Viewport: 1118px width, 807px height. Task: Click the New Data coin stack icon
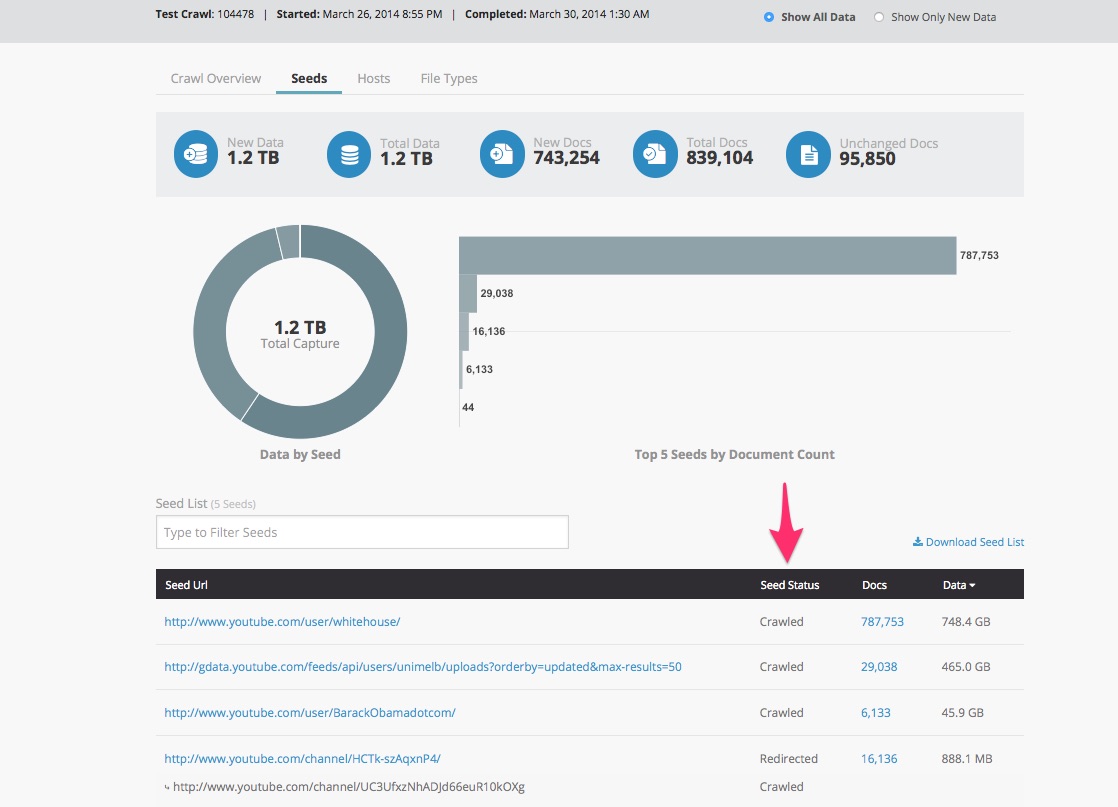tap(196, 155)
